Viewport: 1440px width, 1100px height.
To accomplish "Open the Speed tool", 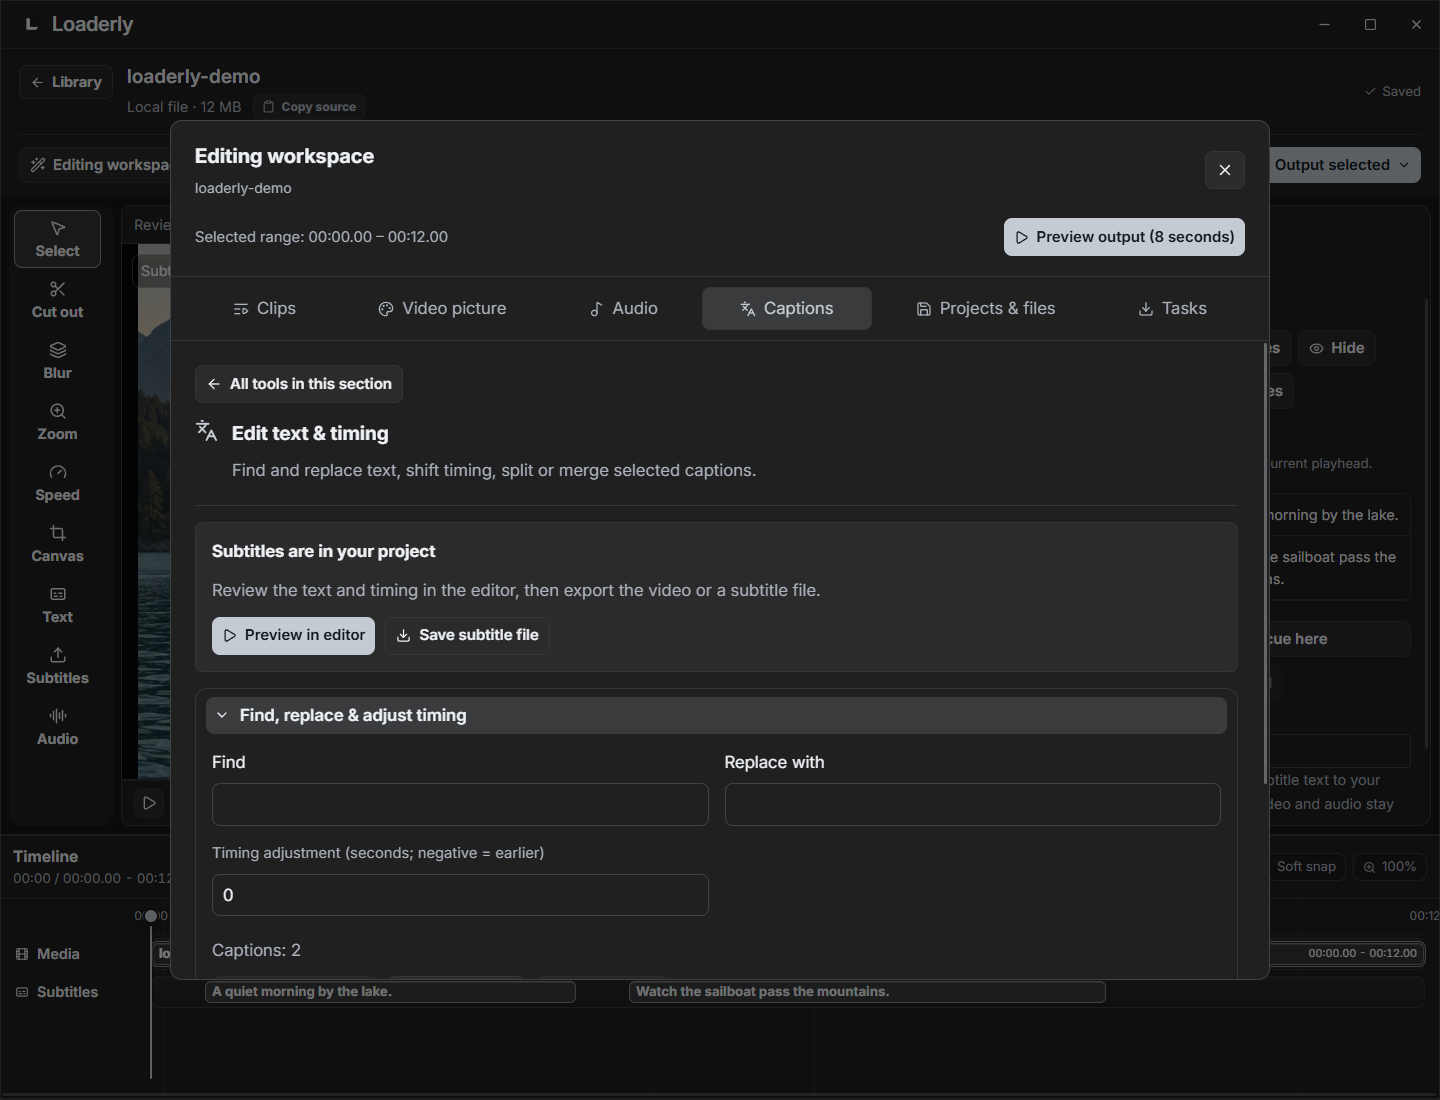I will (x=57, y=483).
